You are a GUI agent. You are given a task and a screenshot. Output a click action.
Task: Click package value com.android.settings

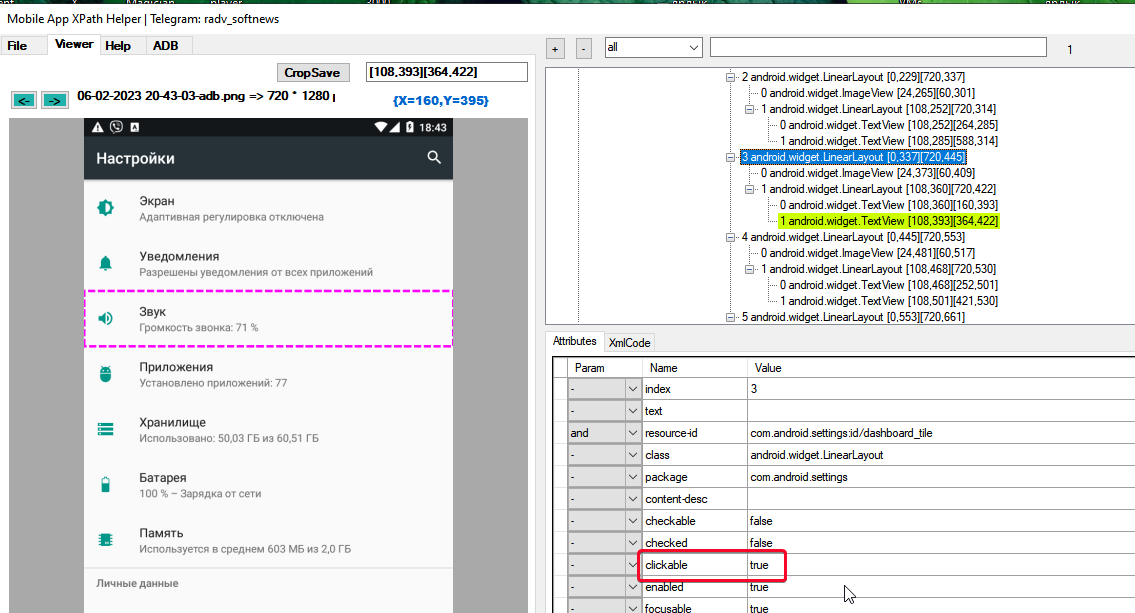click(x=798, y=477)
